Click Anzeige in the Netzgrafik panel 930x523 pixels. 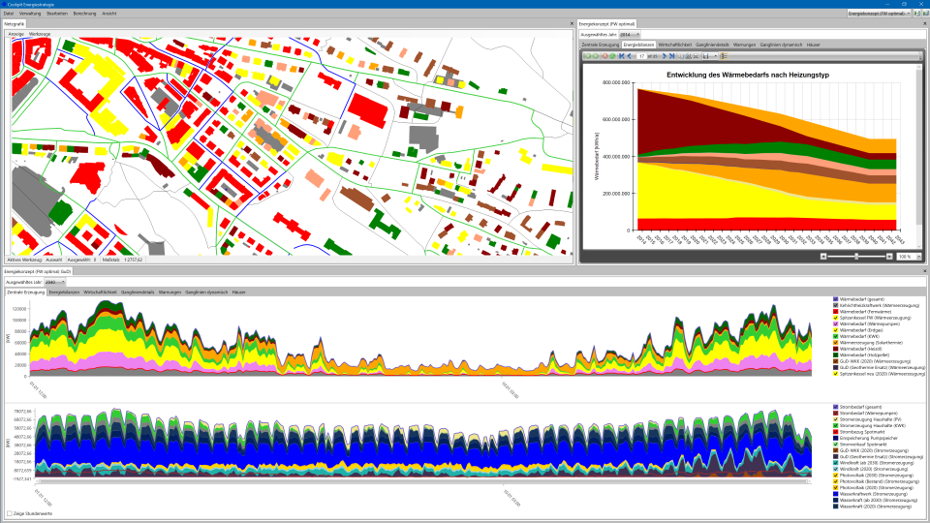tap(16, 34)
